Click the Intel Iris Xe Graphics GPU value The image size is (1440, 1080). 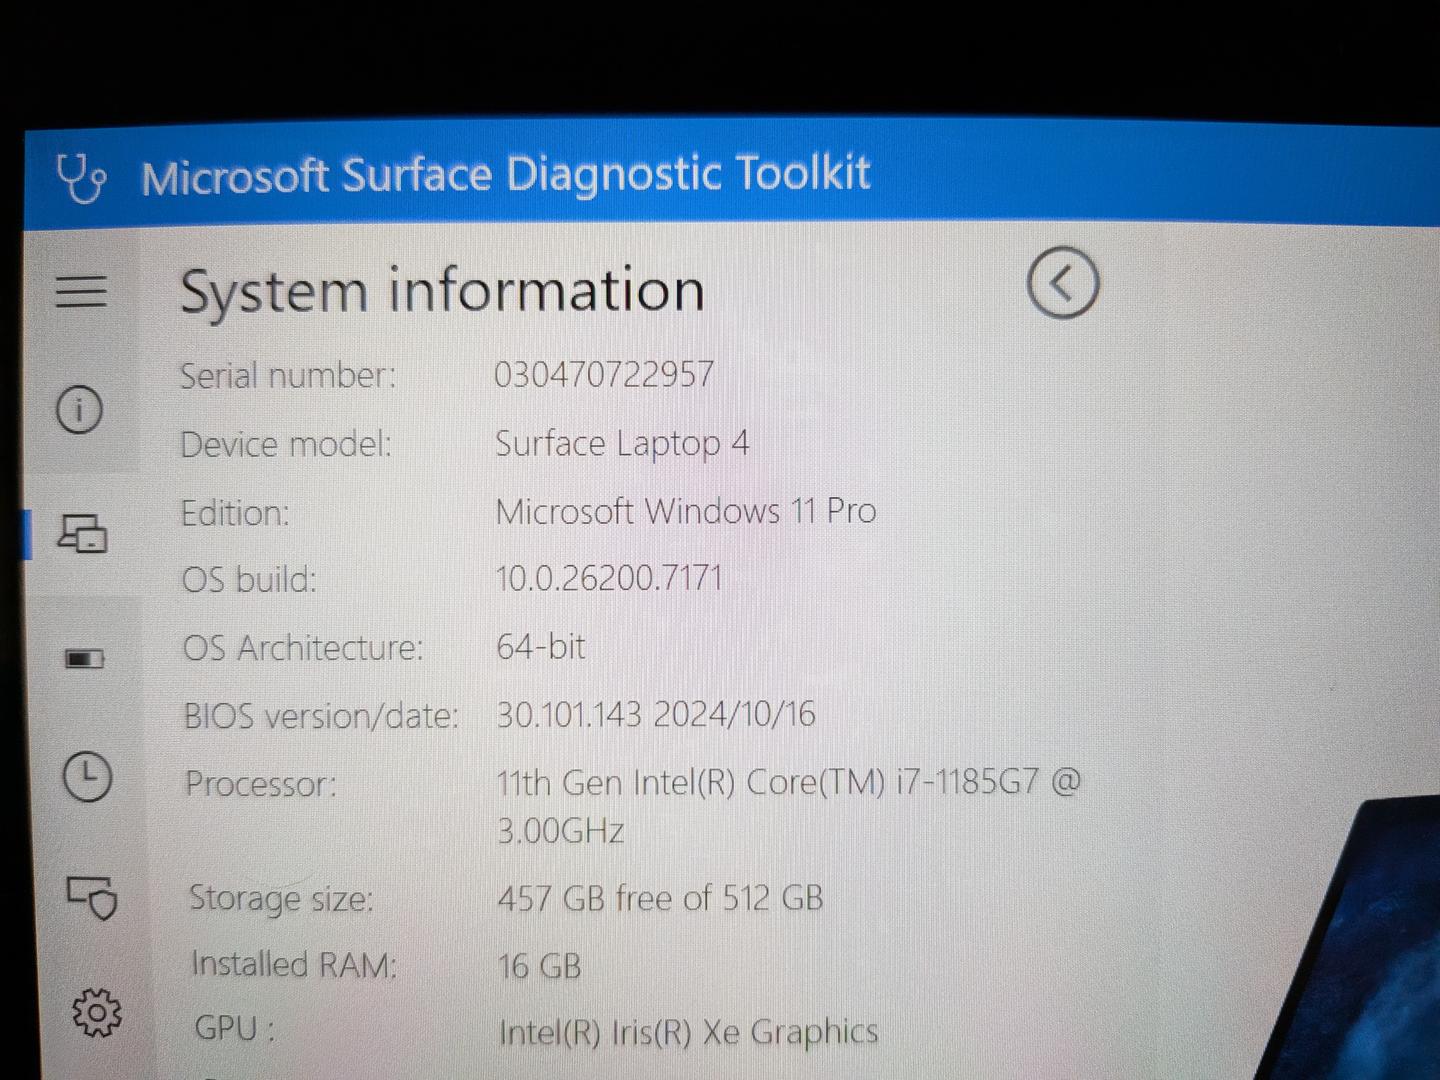[x=688, y=1032]
